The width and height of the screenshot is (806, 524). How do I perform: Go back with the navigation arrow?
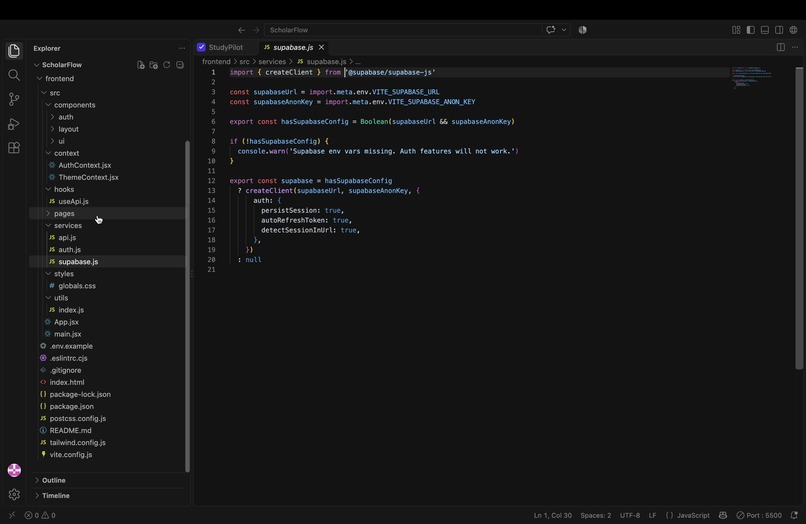pyautogui.click(x=242, y=30)
